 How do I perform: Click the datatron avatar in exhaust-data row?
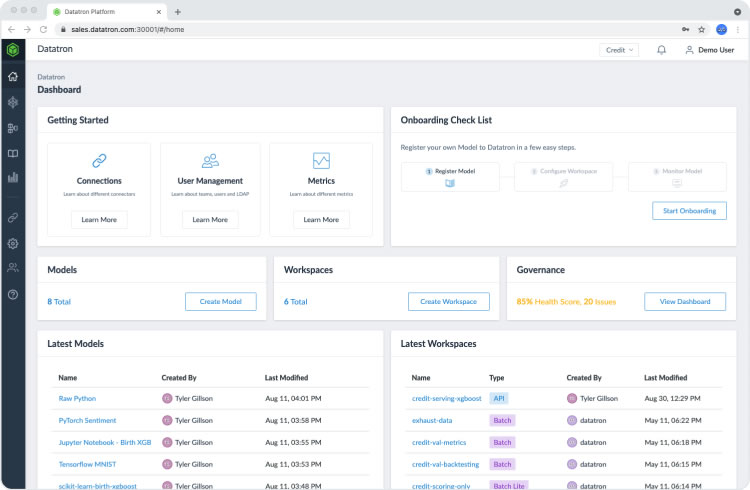pyautogui.click(x=572, y=420)
